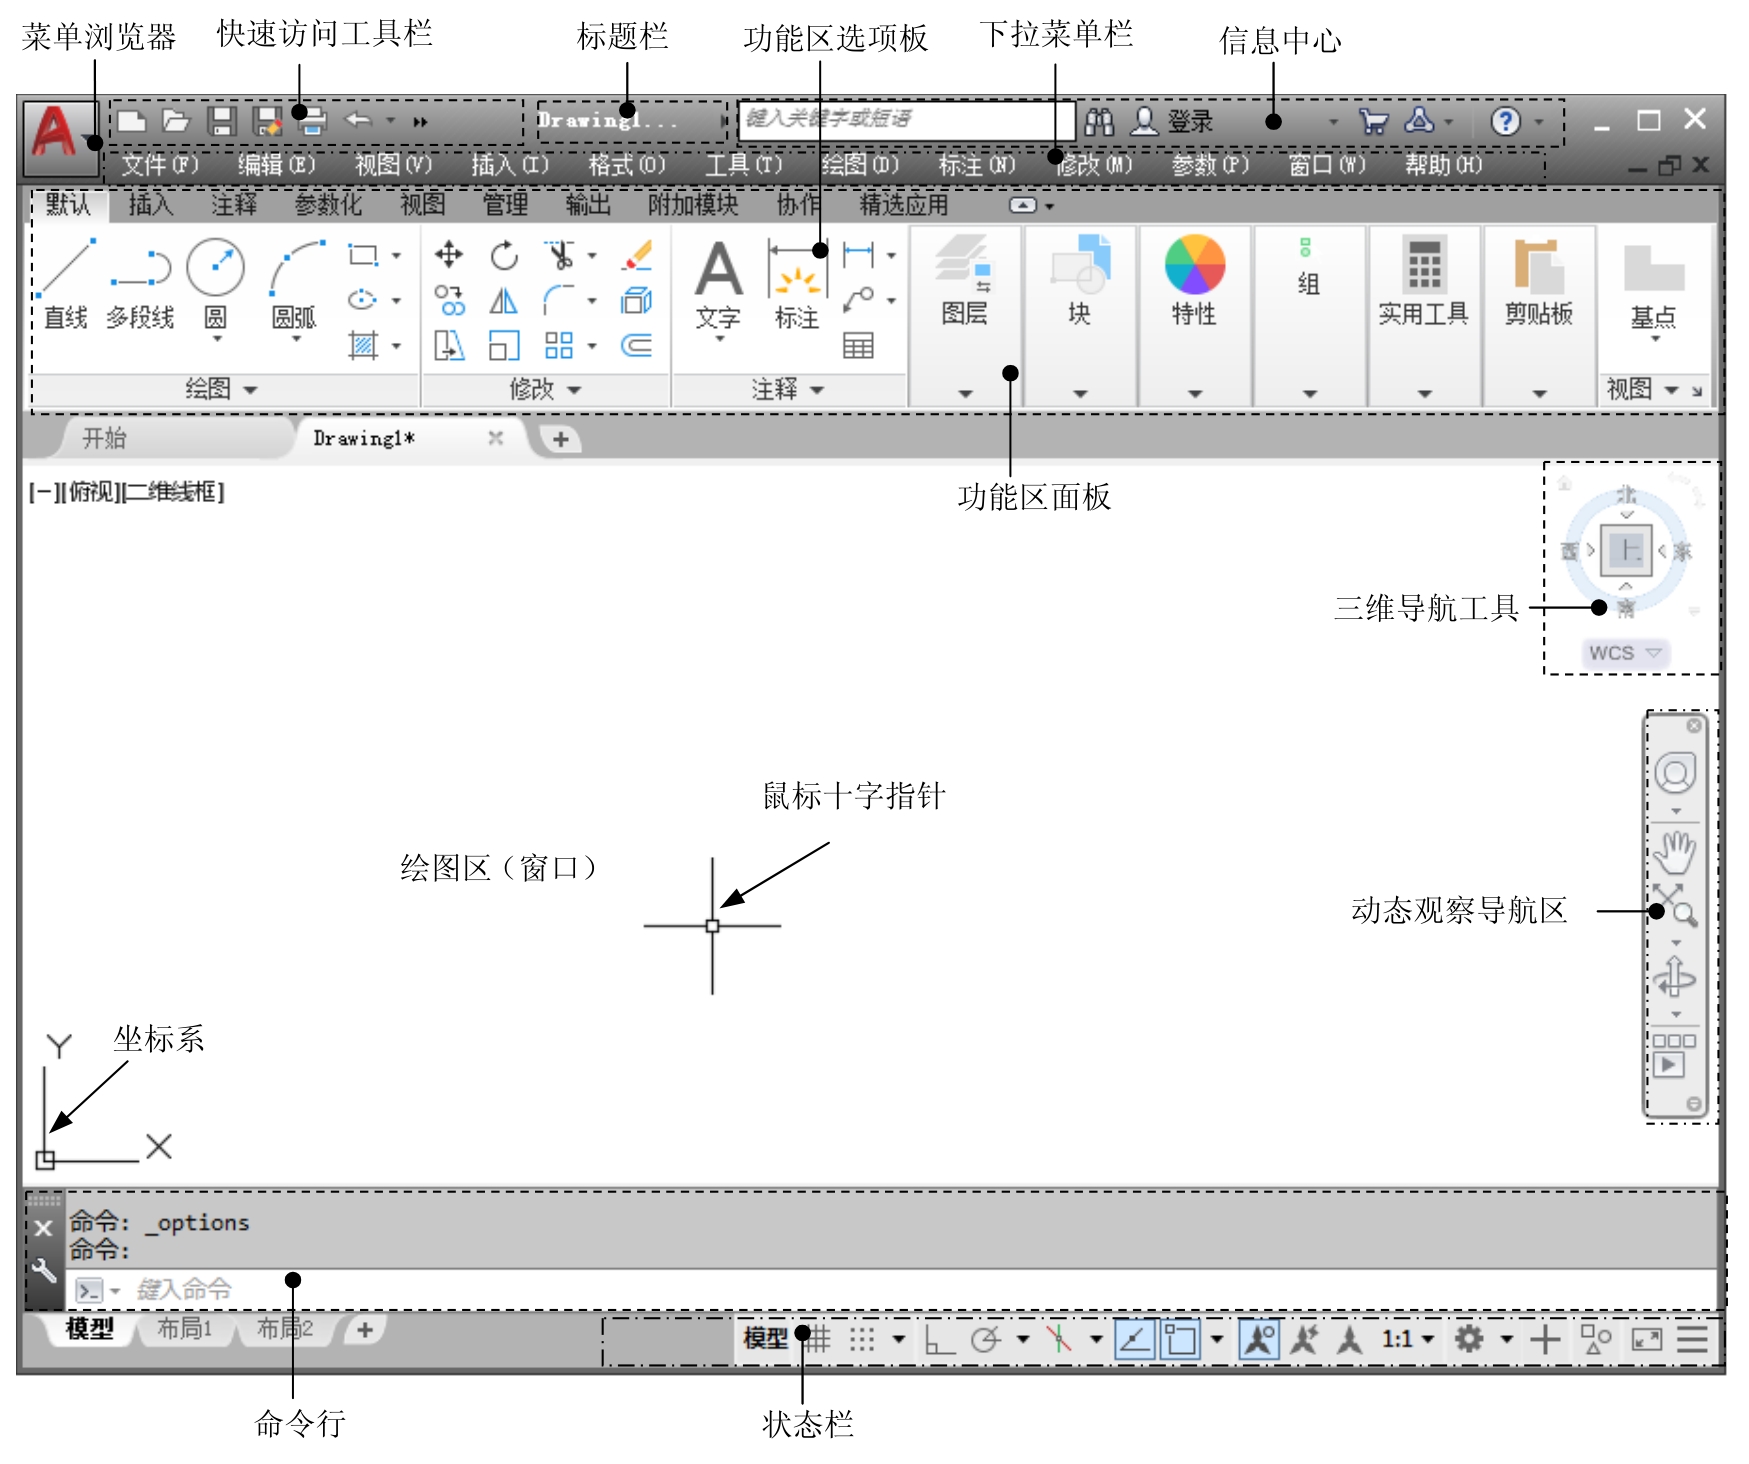The image size is (1749, 1464).
Task: Toggle grid display in status bar
Action: point(817,1339)
